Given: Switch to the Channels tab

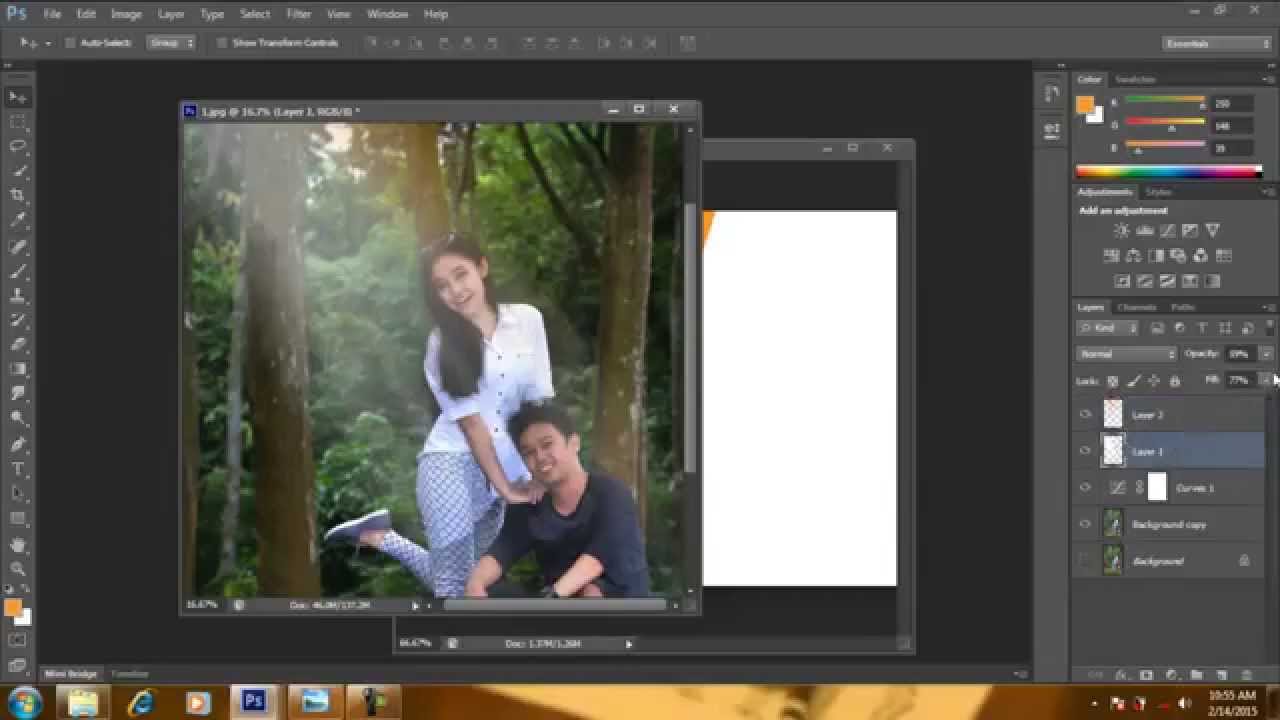Looking at the screenshot, I should coord(1137,307).
